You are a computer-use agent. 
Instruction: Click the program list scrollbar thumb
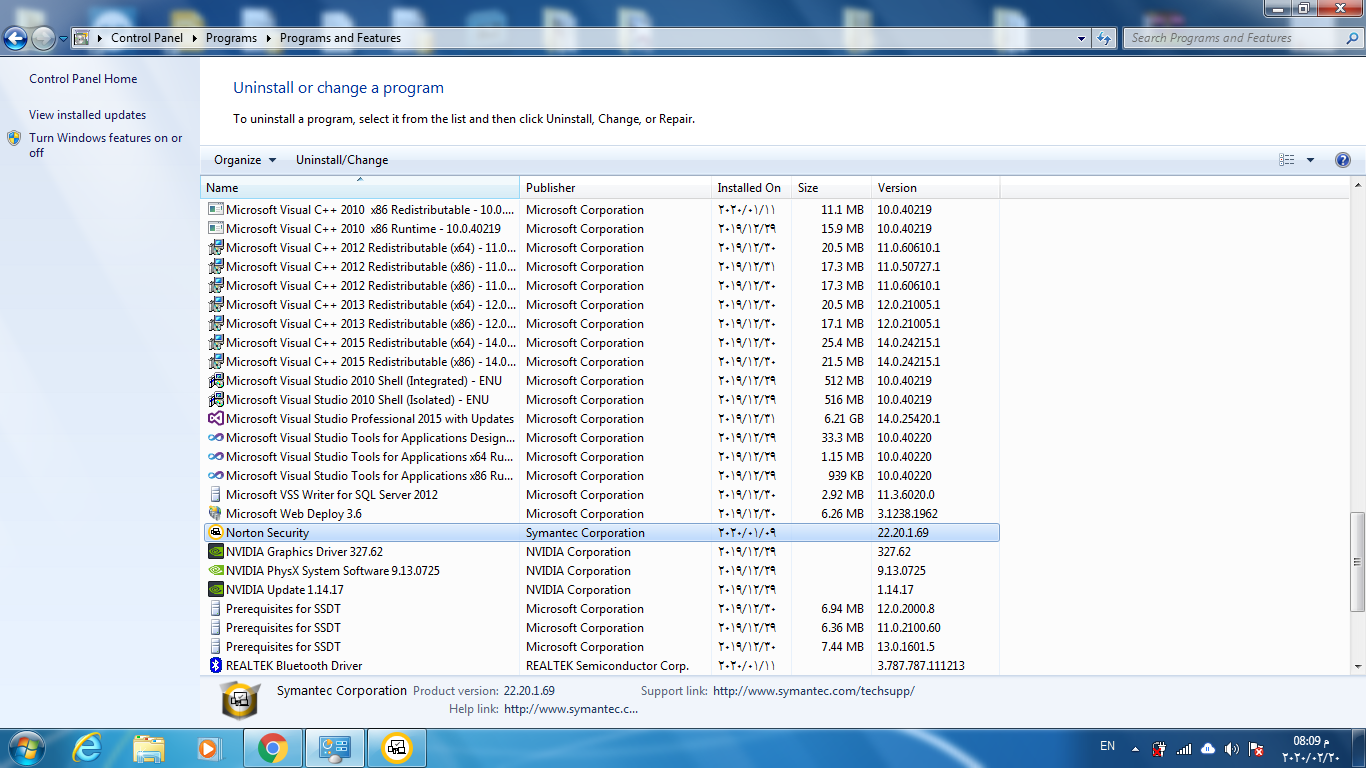click(x=1357, y=561)
